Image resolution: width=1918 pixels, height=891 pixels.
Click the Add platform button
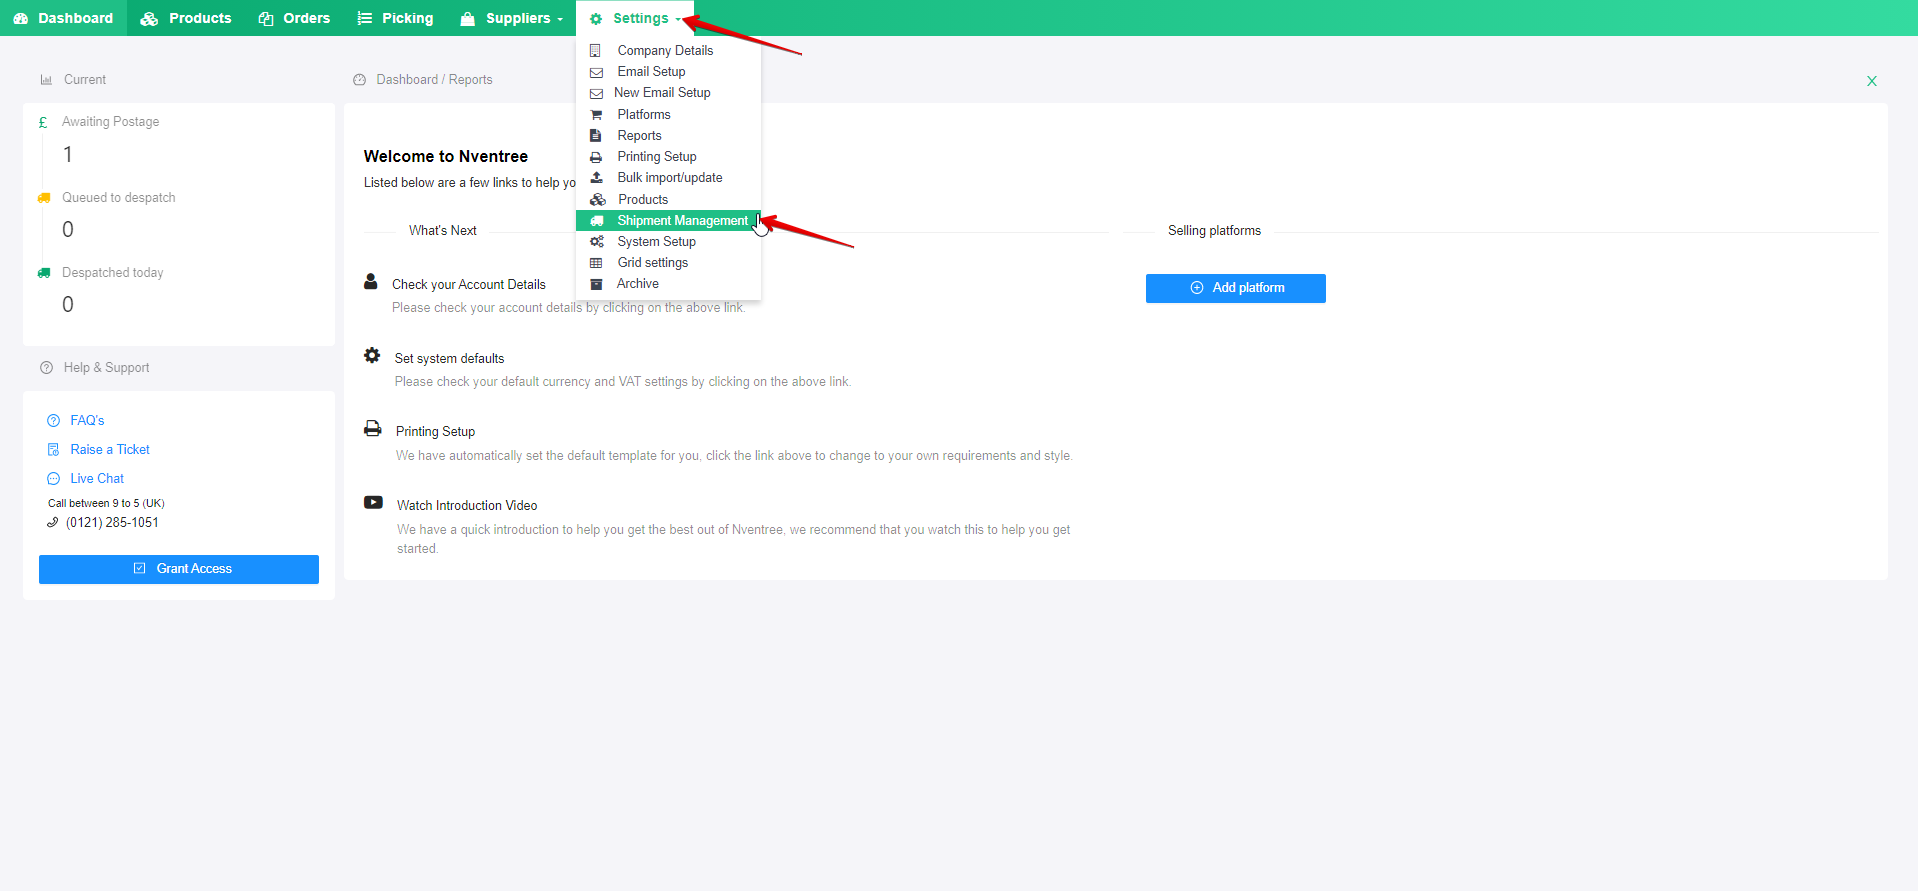(x=1236, y=288)
